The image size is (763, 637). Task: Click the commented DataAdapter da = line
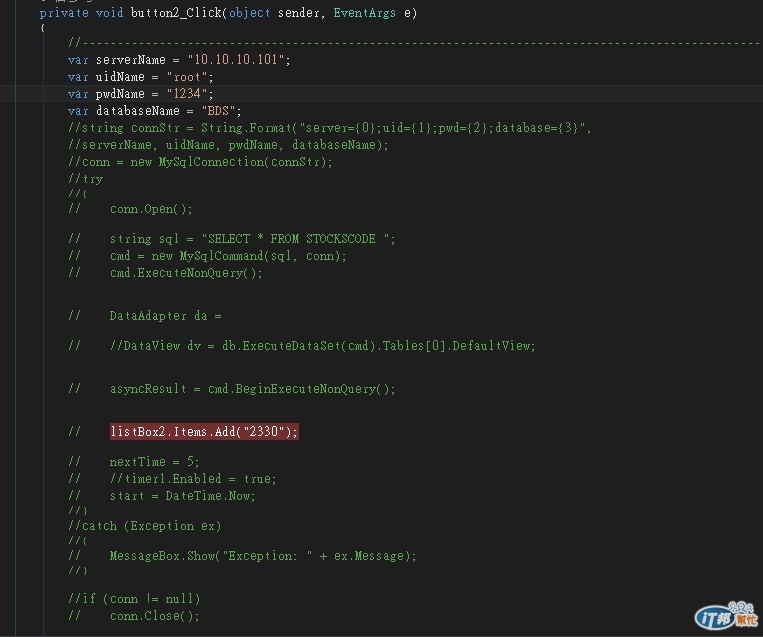(145, 316)
